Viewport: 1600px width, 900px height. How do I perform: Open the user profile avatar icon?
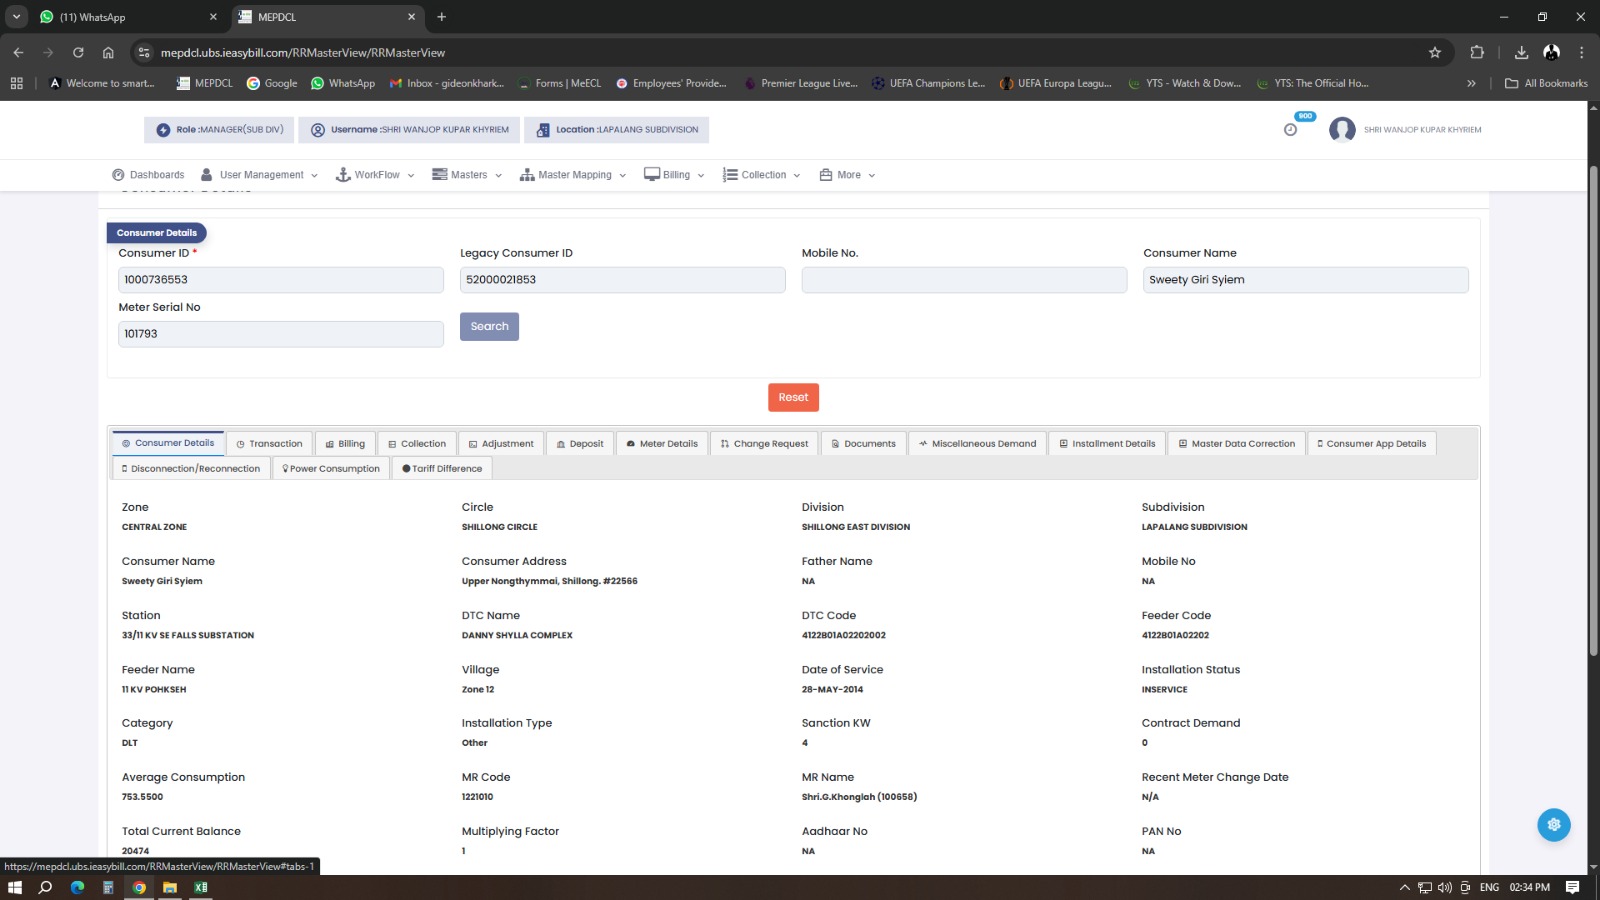tap(1342, 130)
